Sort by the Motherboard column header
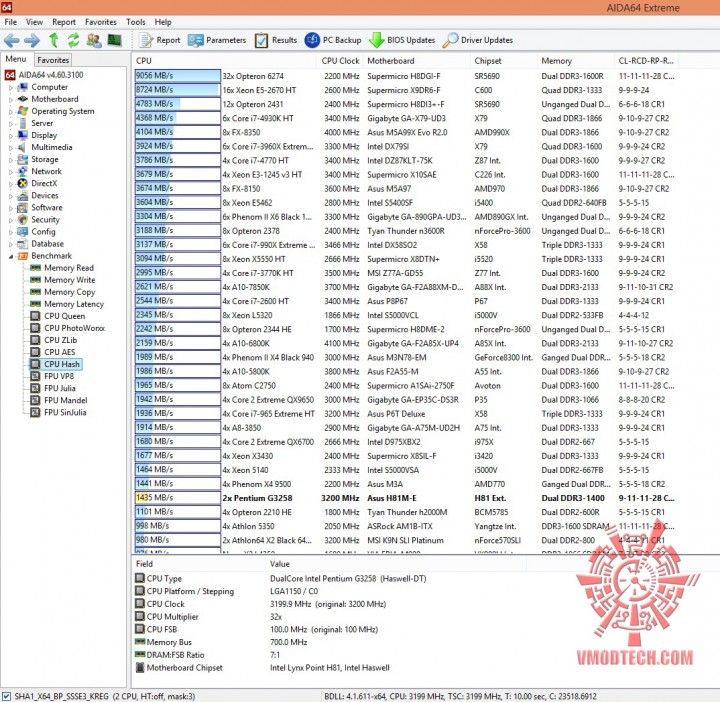The width and height of the screenshot is (720, 702). (x=416, y=61)
